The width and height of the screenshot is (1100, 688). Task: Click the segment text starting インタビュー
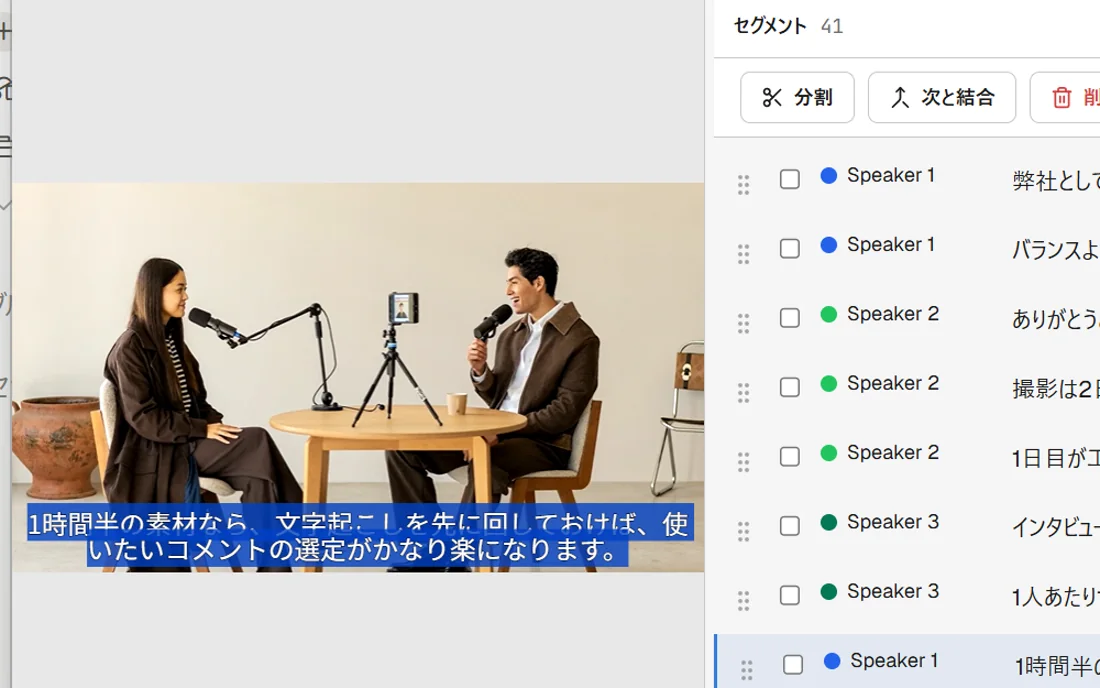(x=1056, y=528)
